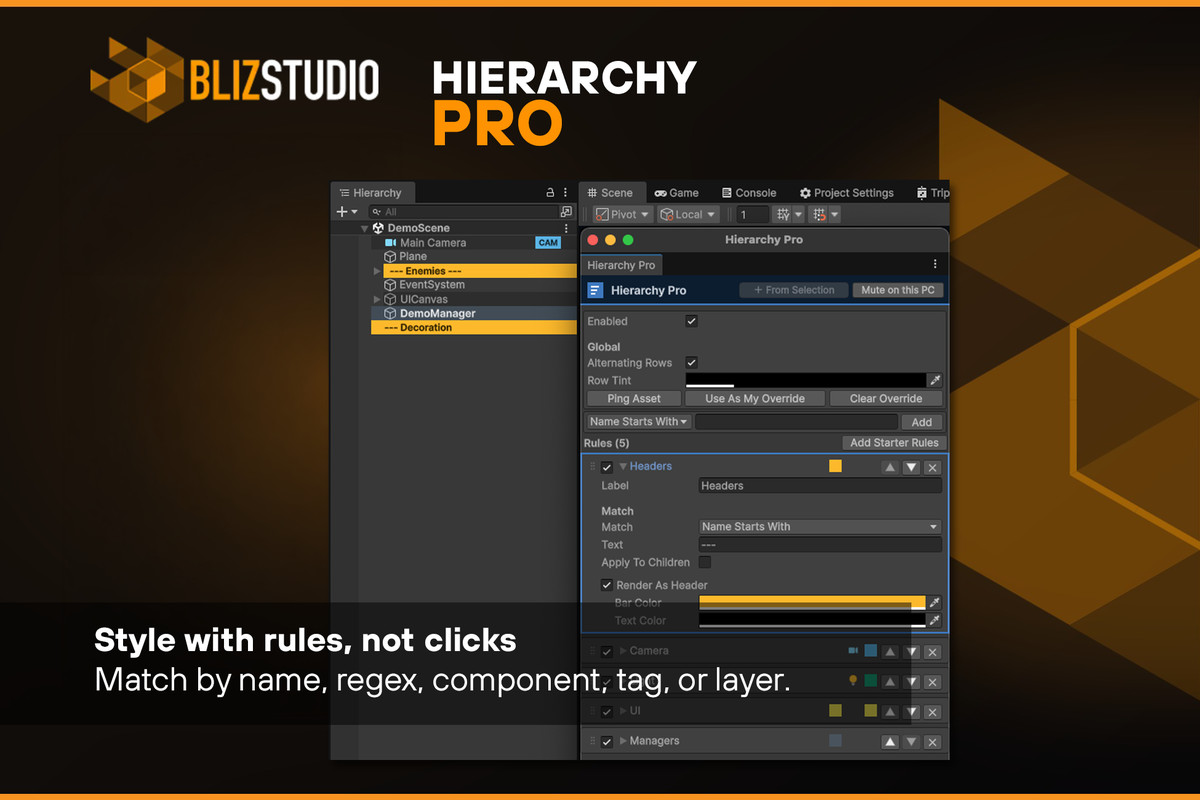Viewport: 1200px width, 800px height.
Task: Click the Ping Asset button
Action: (x=634, y=398)
